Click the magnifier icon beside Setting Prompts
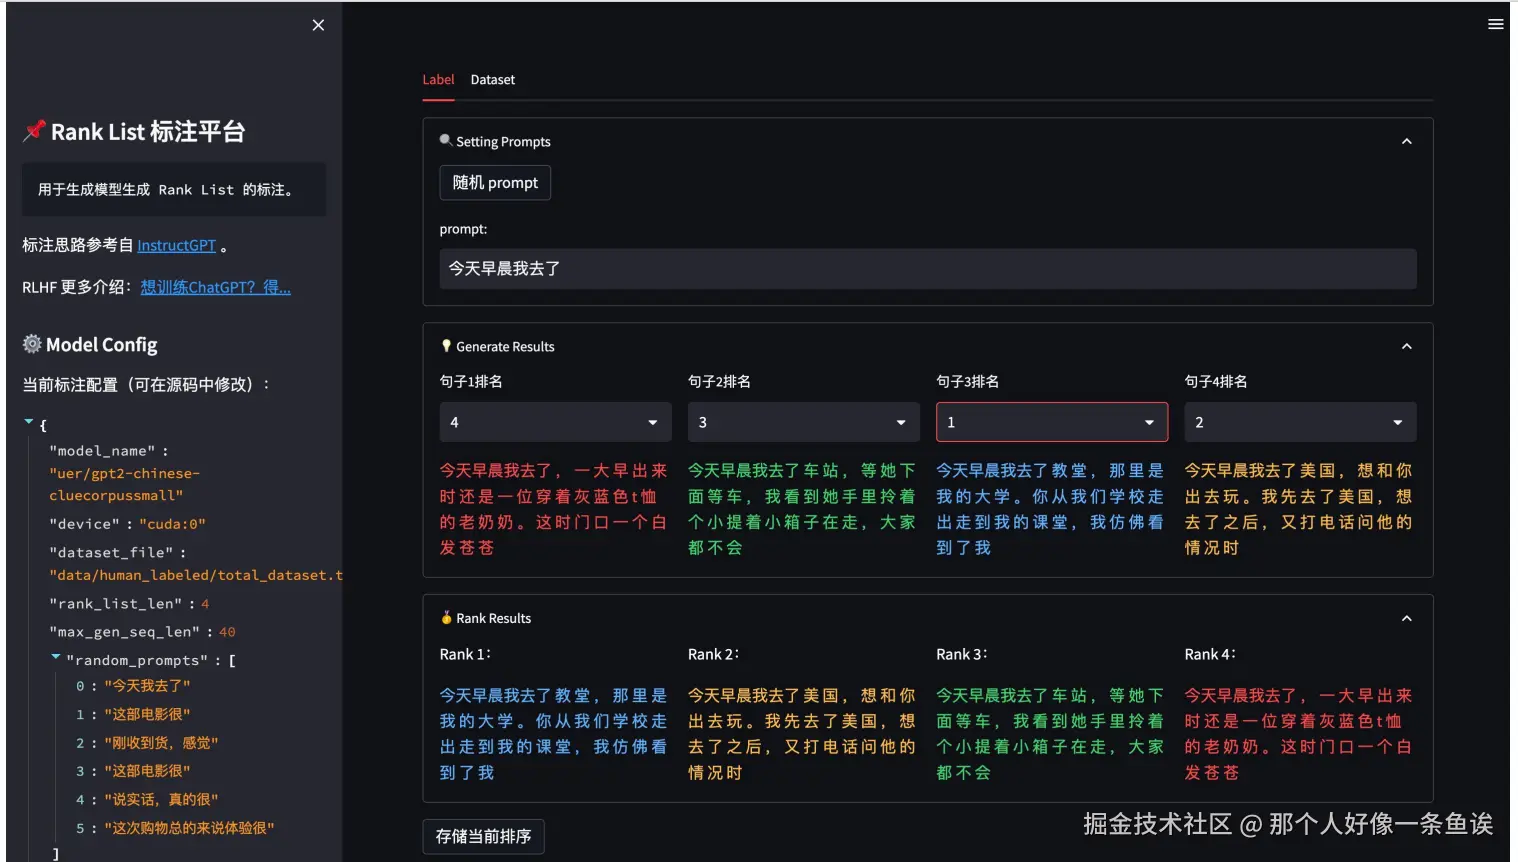The image size is (1518, 862). tap(446, 140)
